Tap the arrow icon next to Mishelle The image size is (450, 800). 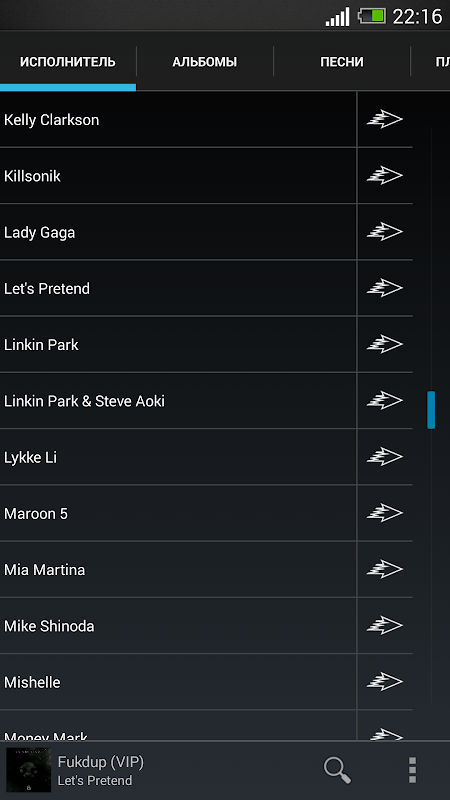tap(385, 681)
